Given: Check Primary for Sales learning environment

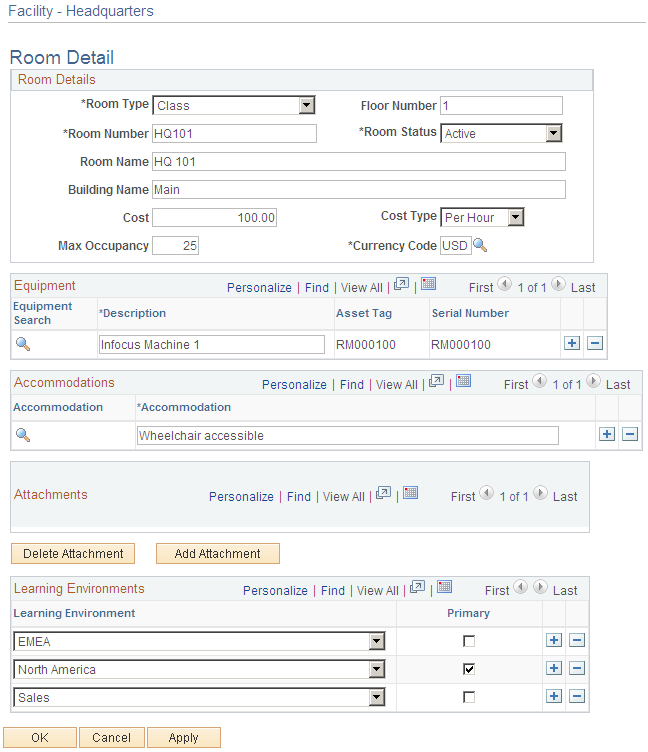Looking at the screenshot, I should pyautogui.click(x=469, y=697).
